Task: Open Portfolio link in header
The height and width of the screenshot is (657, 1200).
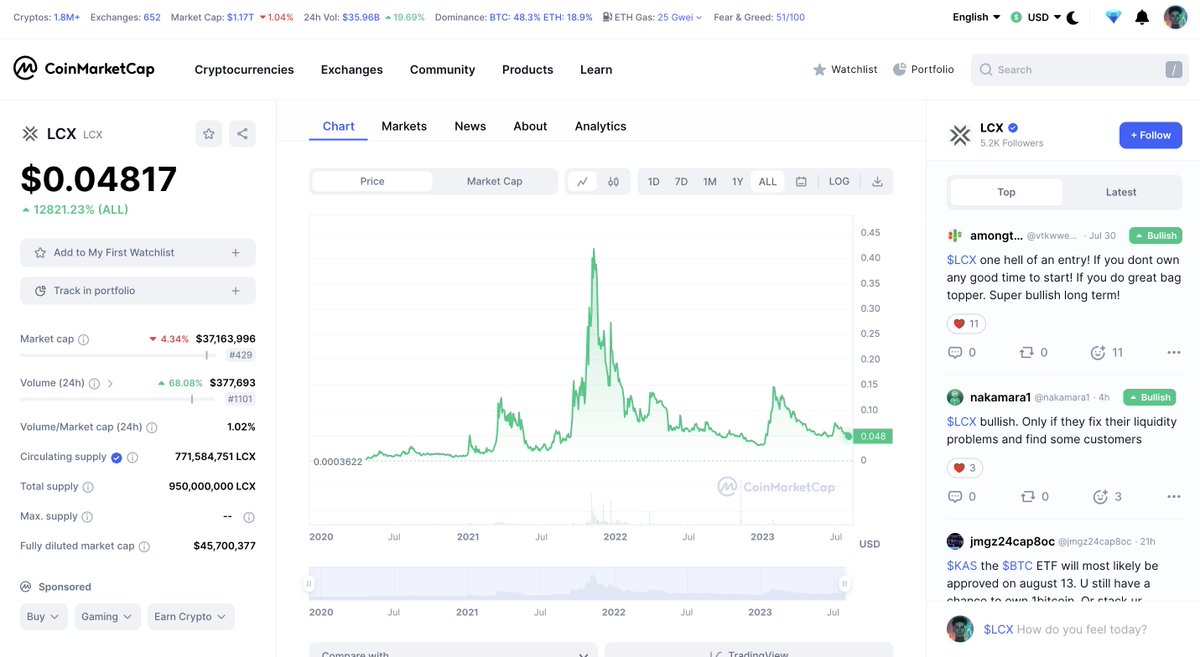Action: tap(923, 69)
